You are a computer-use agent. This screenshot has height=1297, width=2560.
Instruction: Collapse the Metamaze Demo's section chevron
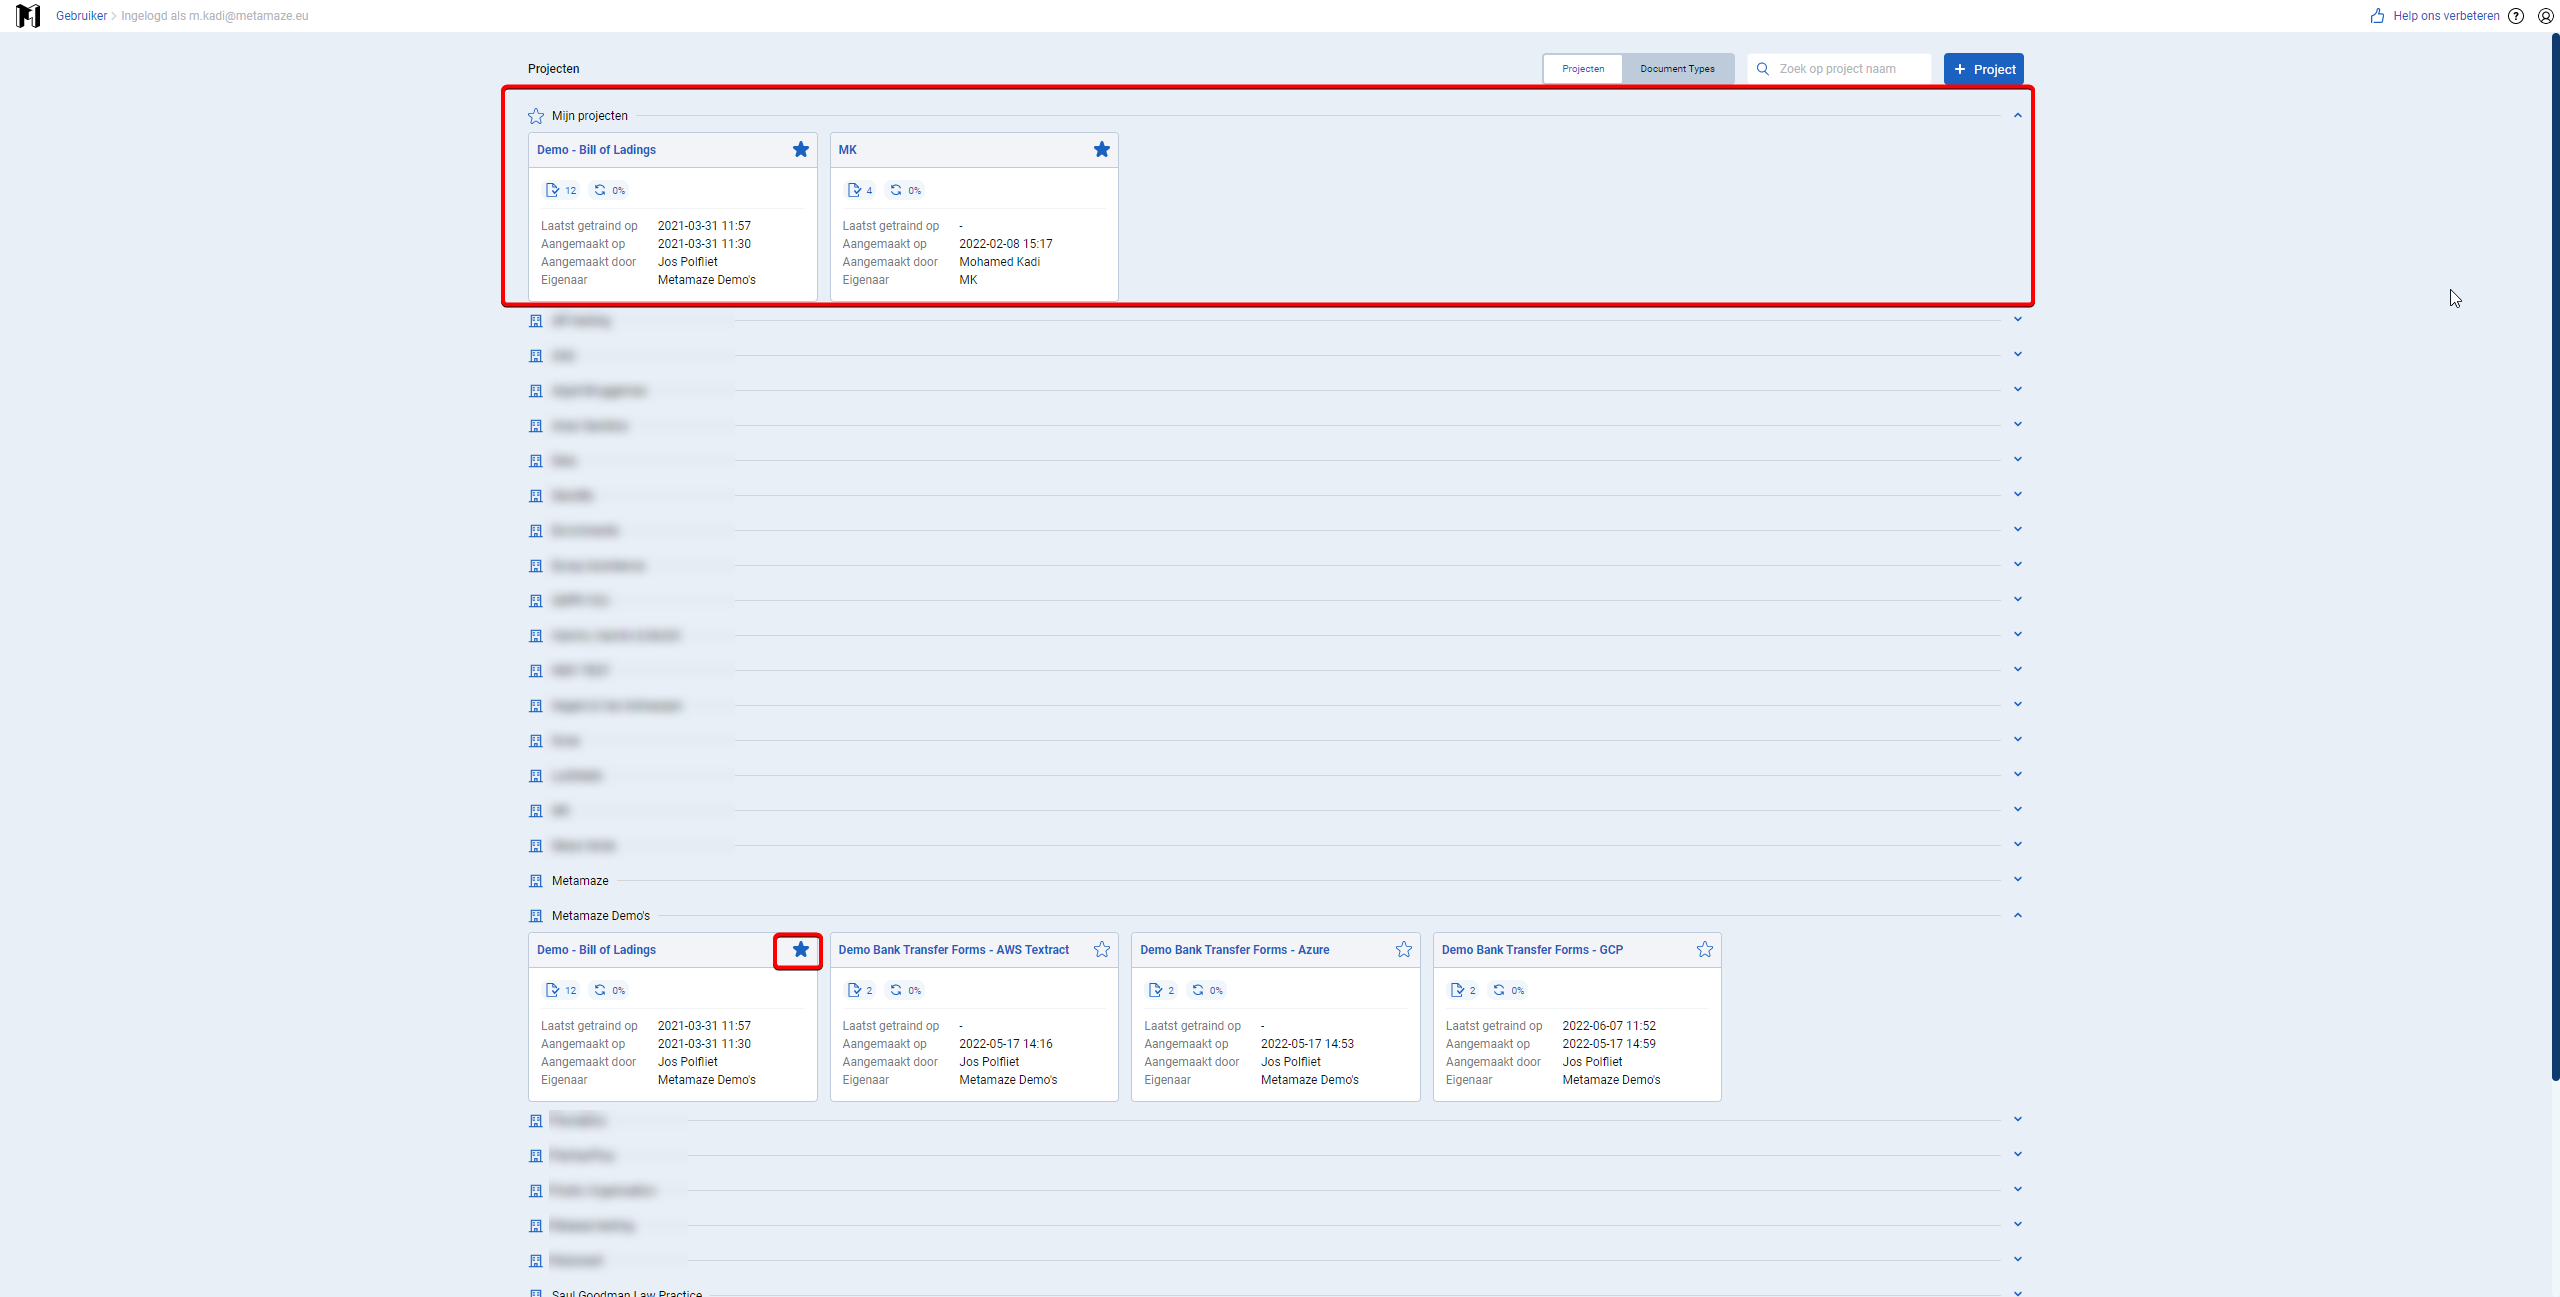point(2018,915)
